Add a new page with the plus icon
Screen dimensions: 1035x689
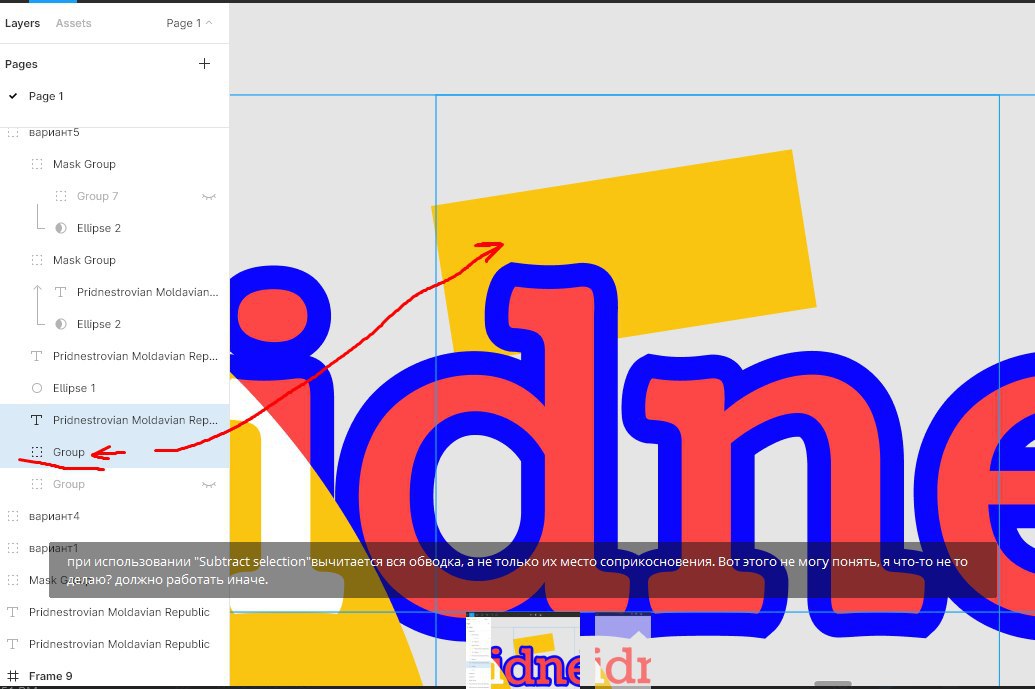pos(205,63)
